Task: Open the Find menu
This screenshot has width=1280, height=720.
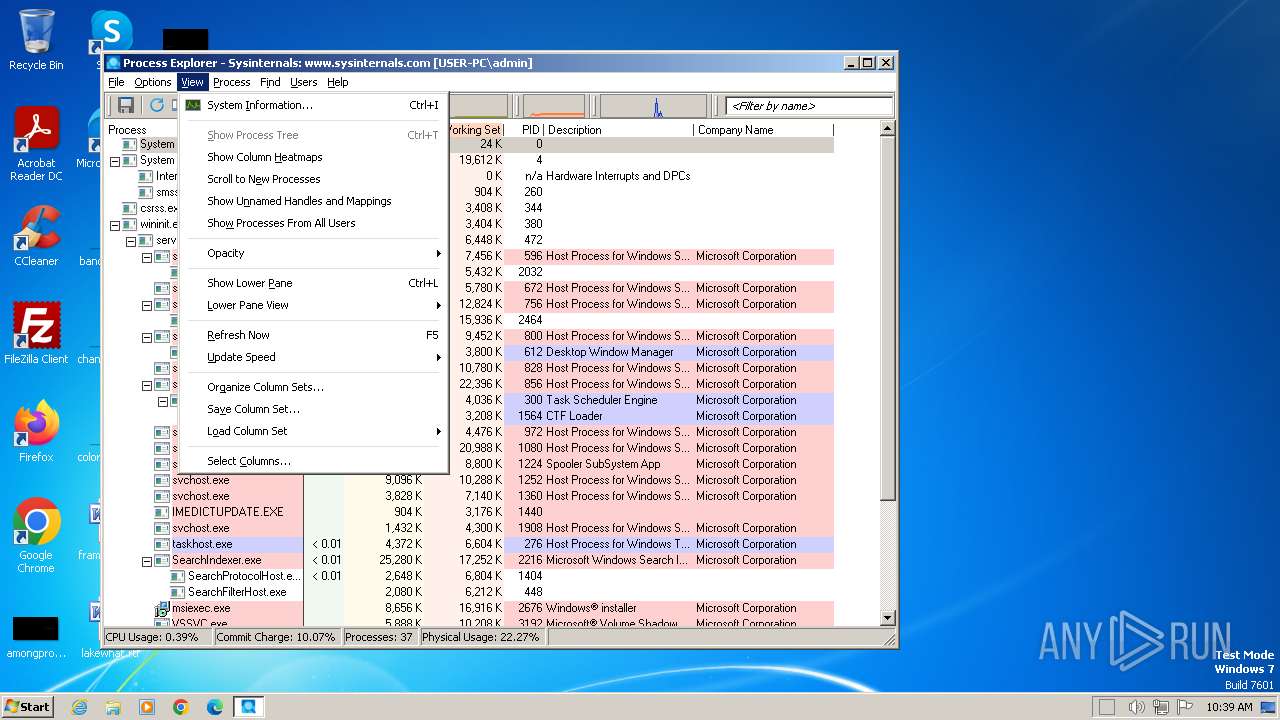Action: [x=270, y=82]
